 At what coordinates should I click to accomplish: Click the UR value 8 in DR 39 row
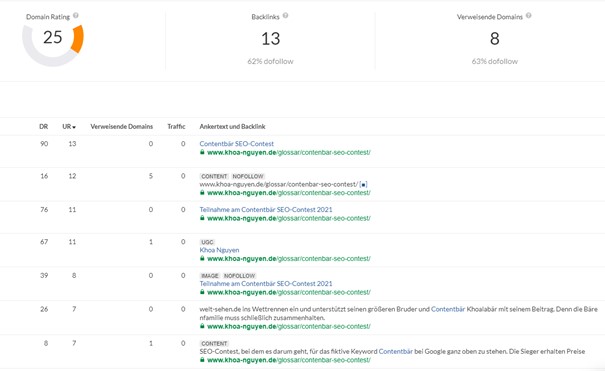point(74,276)
